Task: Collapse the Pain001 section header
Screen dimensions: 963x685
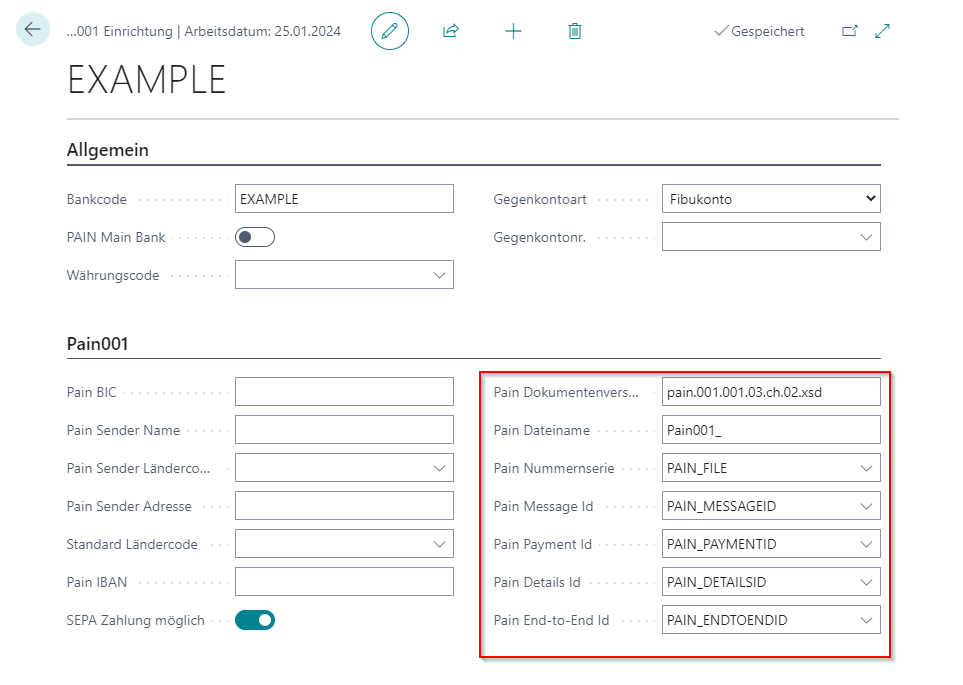Action: point(98,344)
